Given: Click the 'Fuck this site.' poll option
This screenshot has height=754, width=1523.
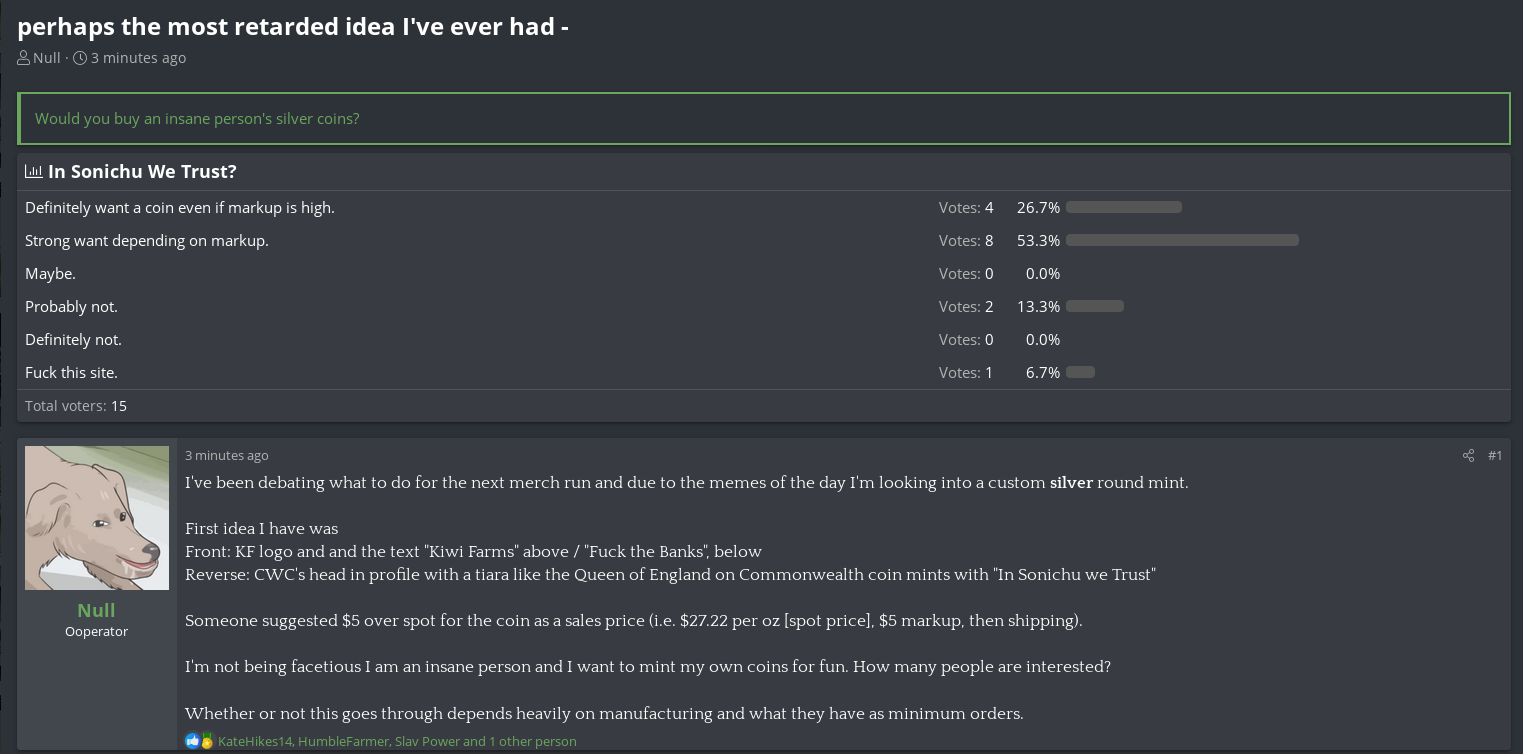Looking at the screenshot, I should coord(71,373).
